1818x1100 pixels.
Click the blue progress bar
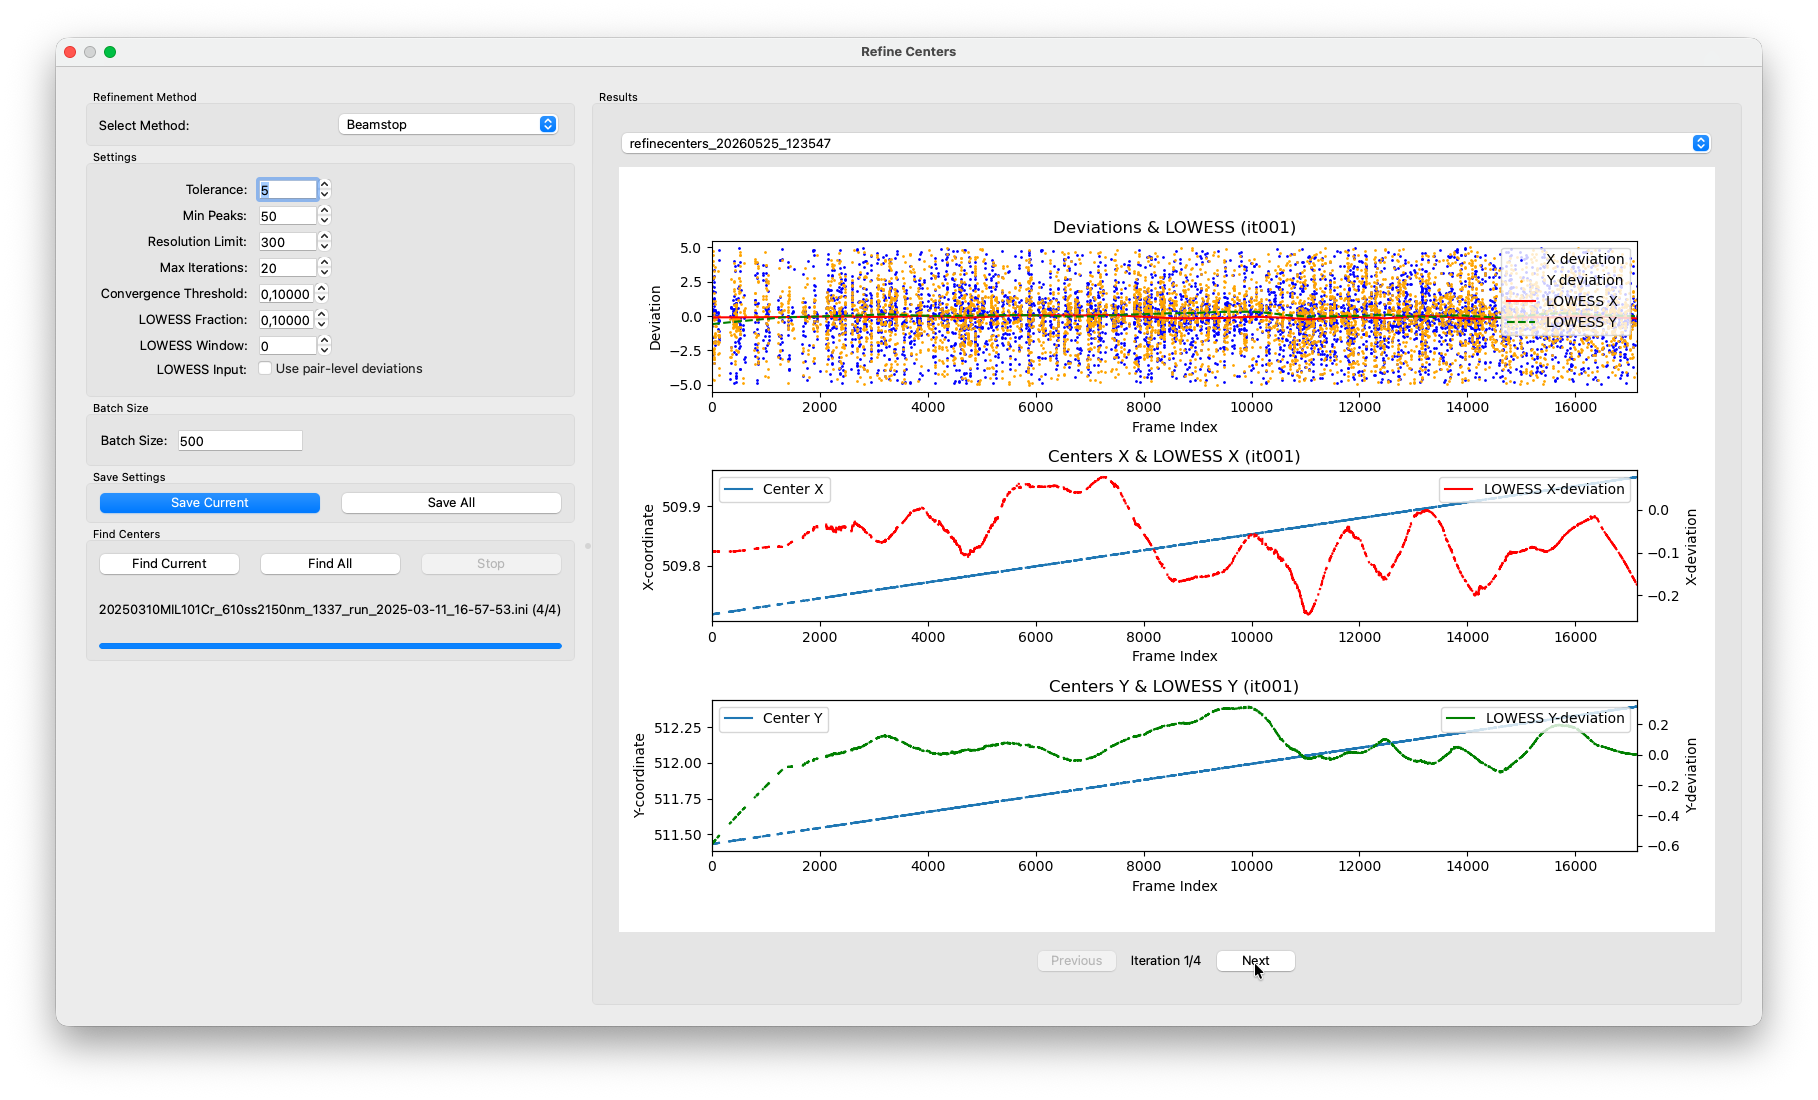pyautogui.click(x=330, y=646)
